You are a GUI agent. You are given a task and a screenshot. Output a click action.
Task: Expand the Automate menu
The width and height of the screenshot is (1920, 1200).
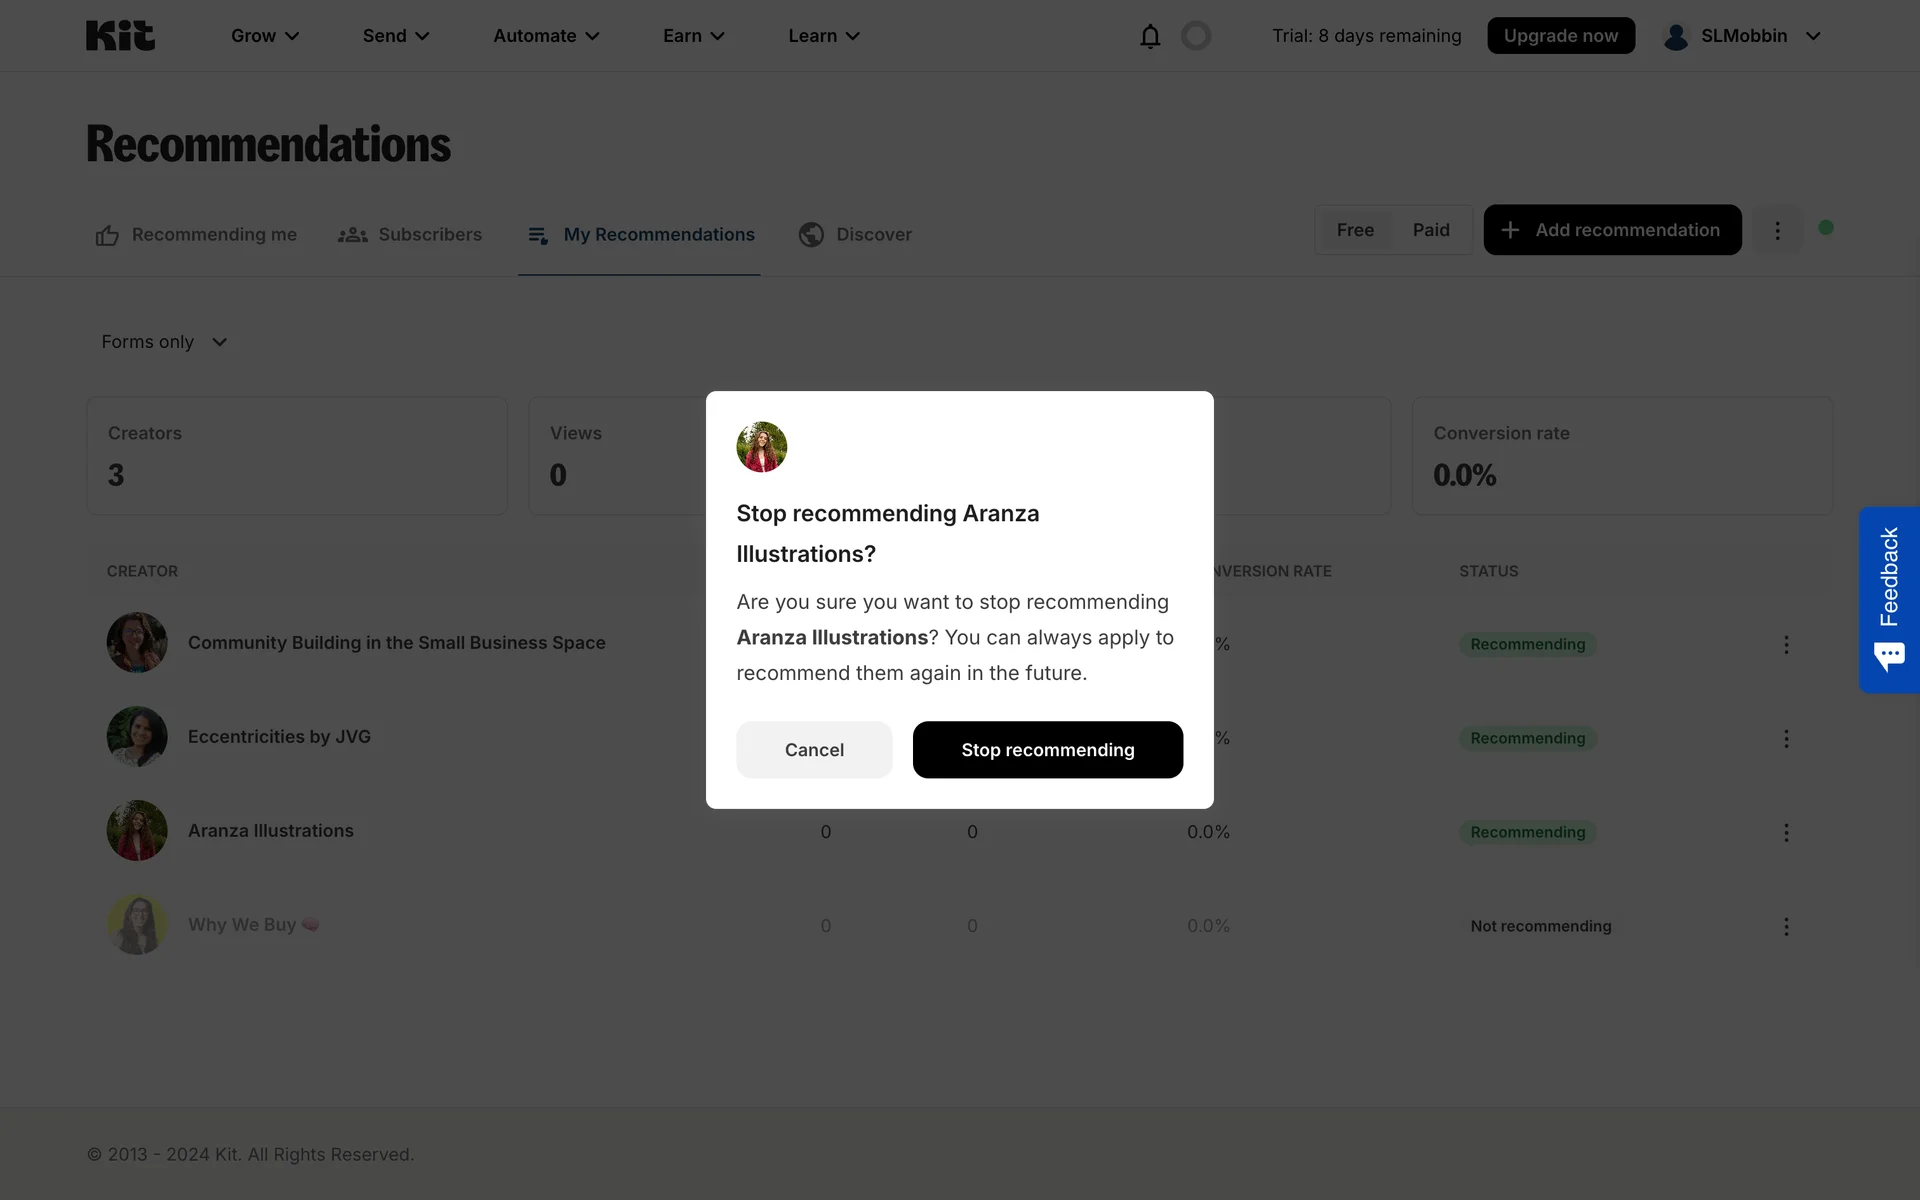click(546, 36)
